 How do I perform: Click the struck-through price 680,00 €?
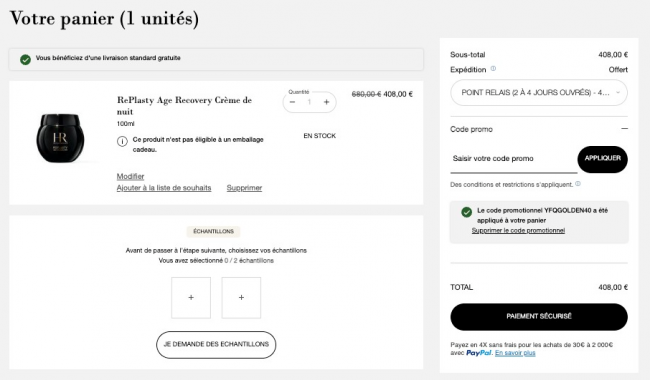tap(366, 94)
